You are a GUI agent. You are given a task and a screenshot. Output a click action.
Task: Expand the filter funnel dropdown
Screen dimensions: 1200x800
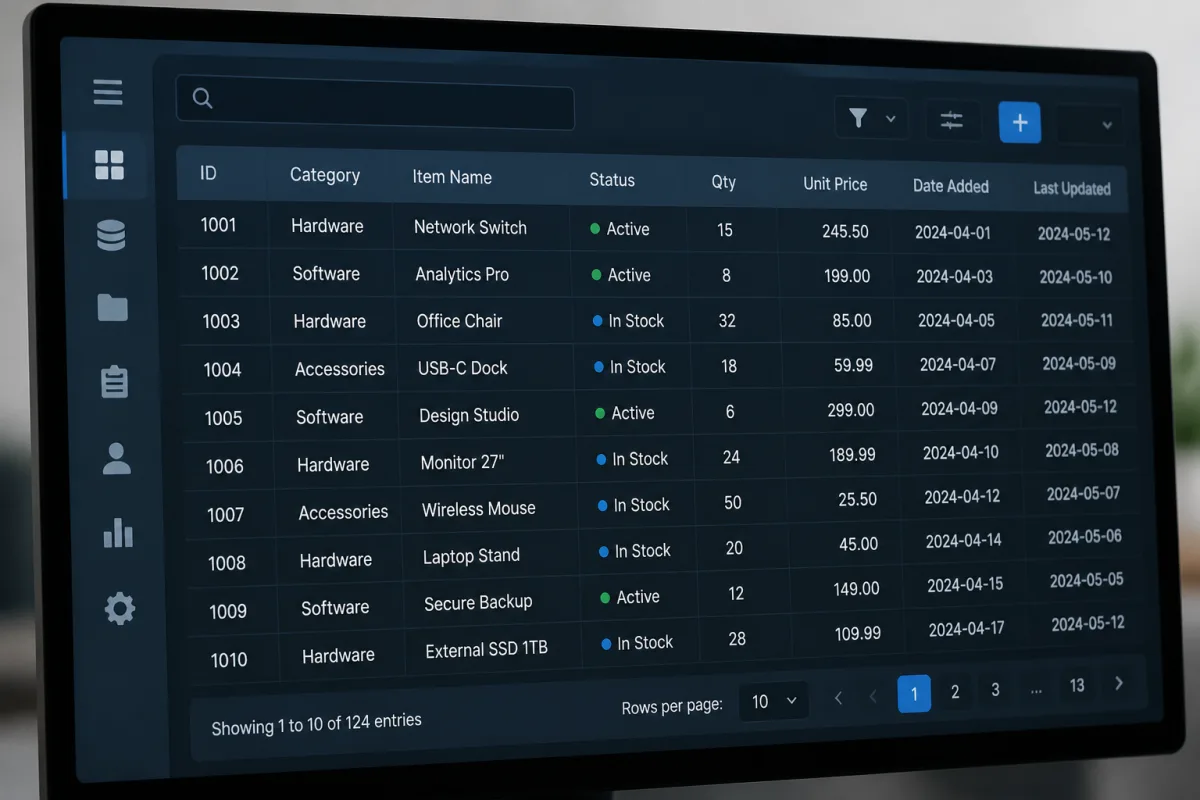pyautogui.click(x=871, y=119)
